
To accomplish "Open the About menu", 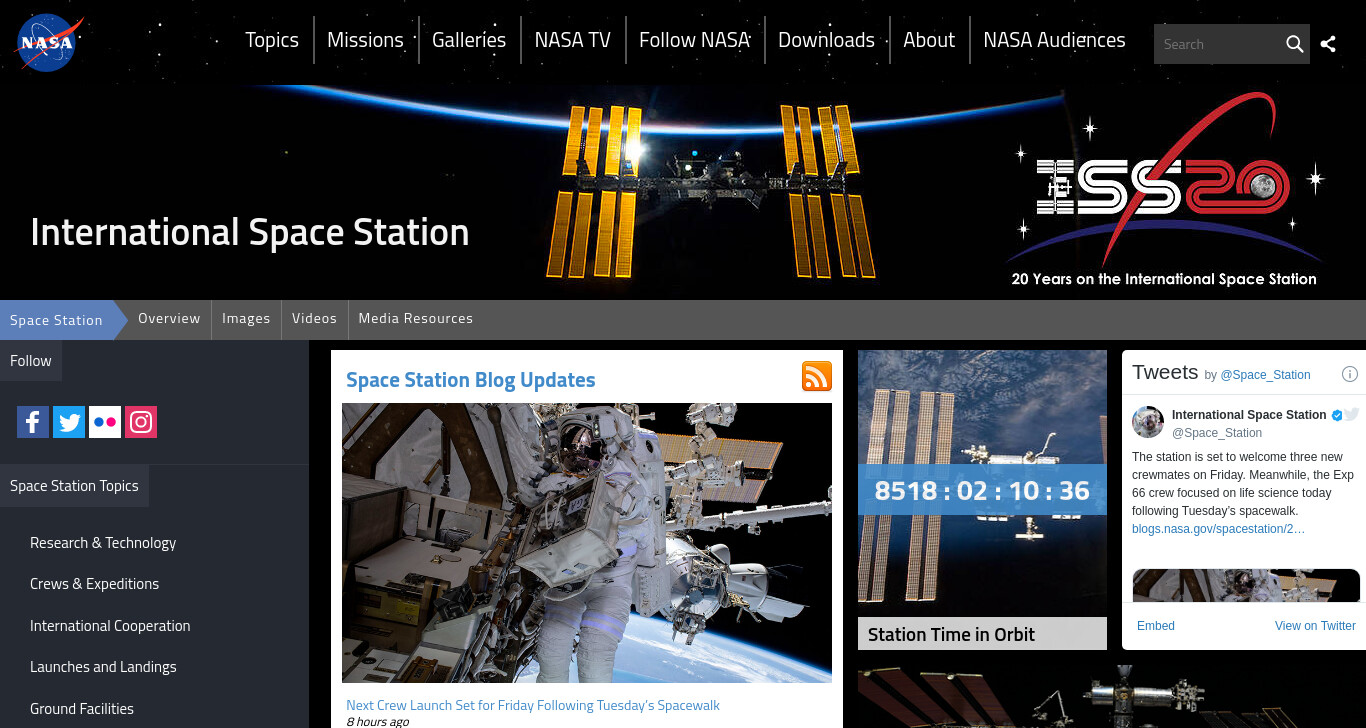I will click(929, 40).
